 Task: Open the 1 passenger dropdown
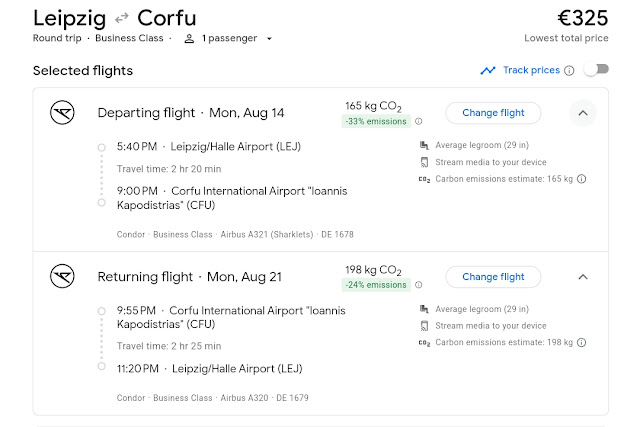(229, 39)
